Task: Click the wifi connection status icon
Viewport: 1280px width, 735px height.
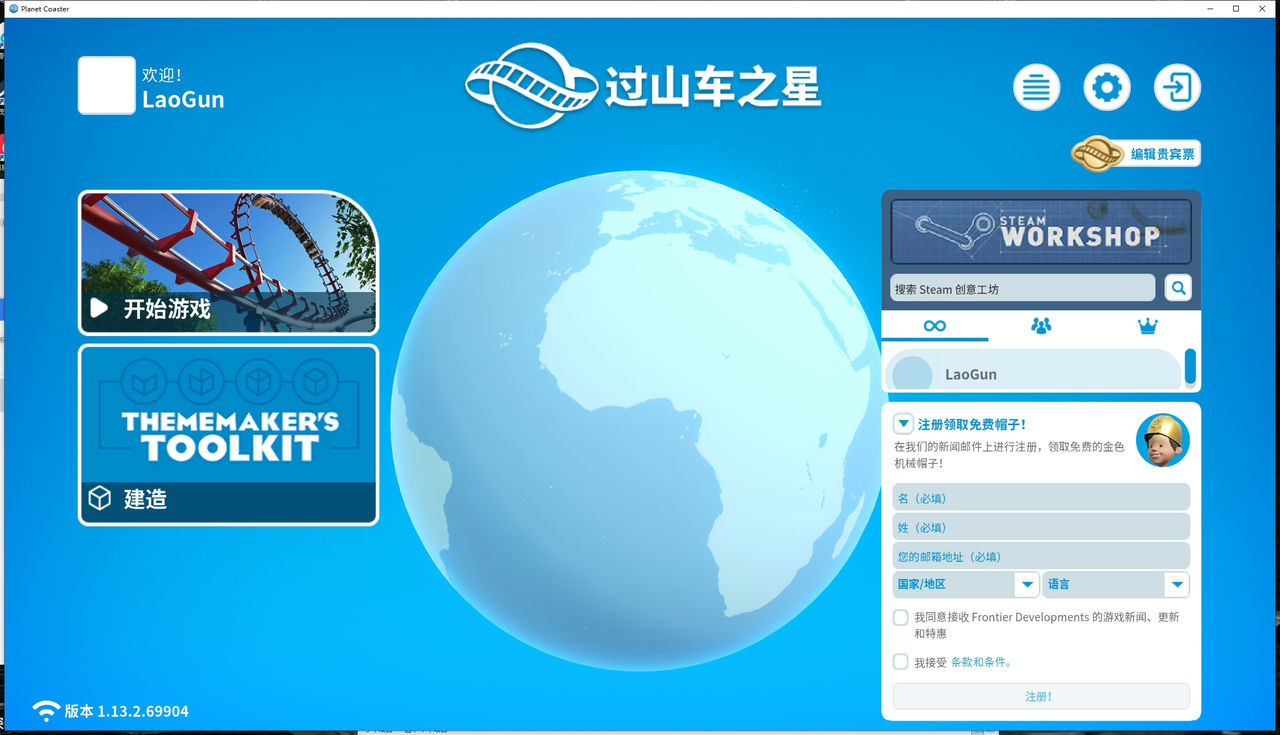Action: [46, 711]
